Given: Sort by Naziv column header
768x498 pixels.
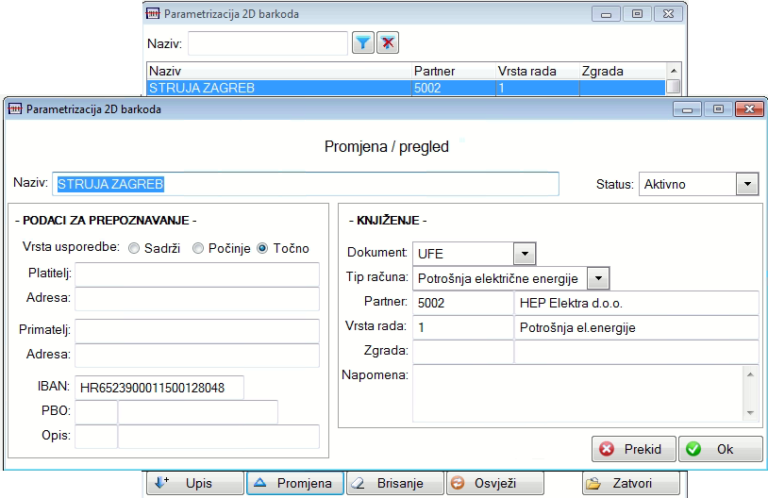Looking at the screenshot, I should pos(279,71).
